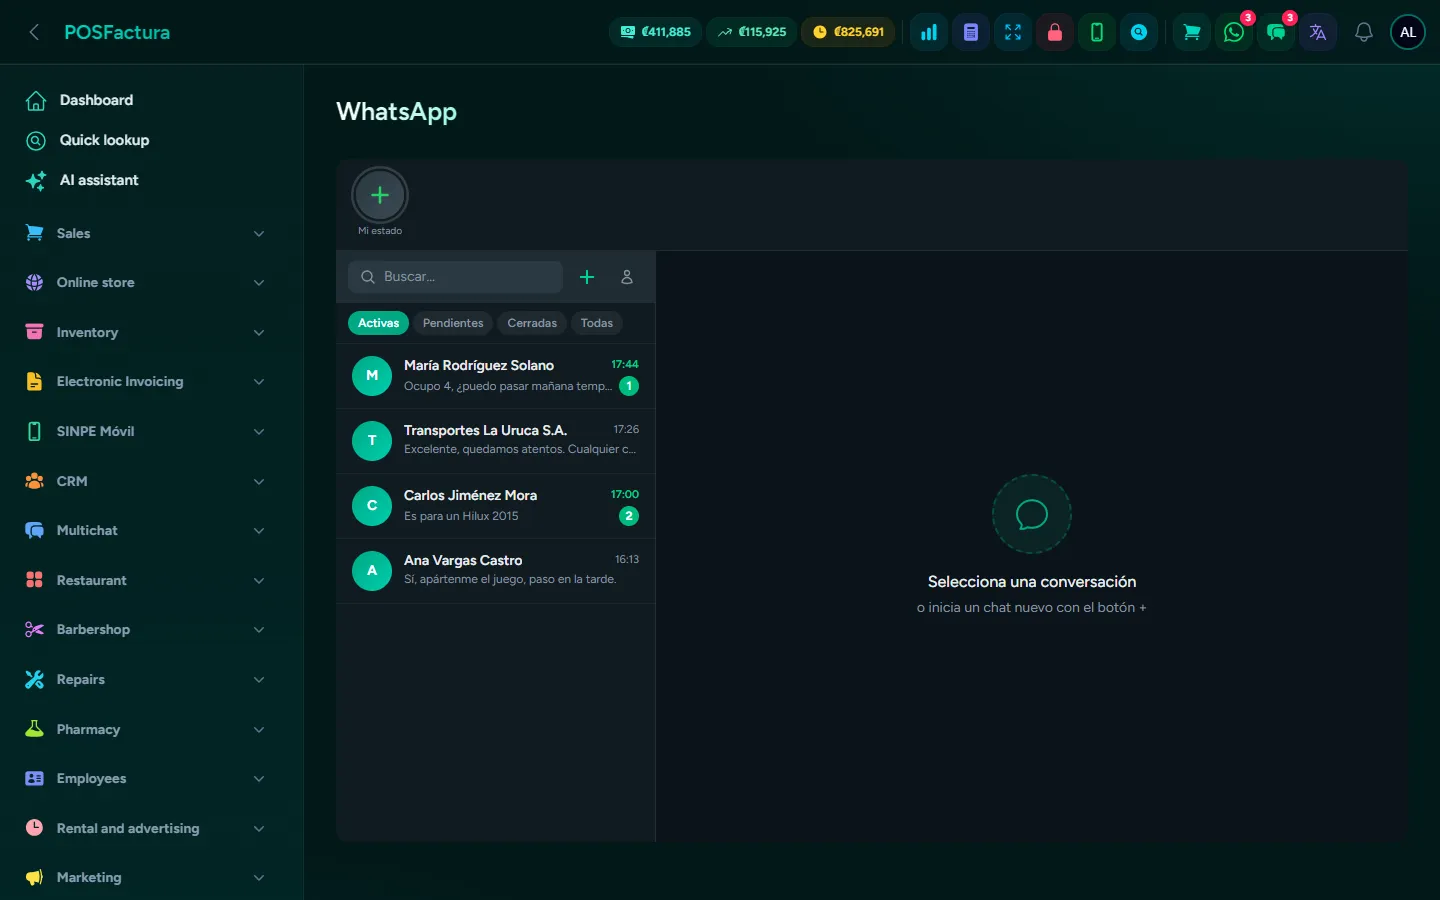Expand the Pharmacy section
This screenshot has height=900, width=1440.
[x=146, y=729]
